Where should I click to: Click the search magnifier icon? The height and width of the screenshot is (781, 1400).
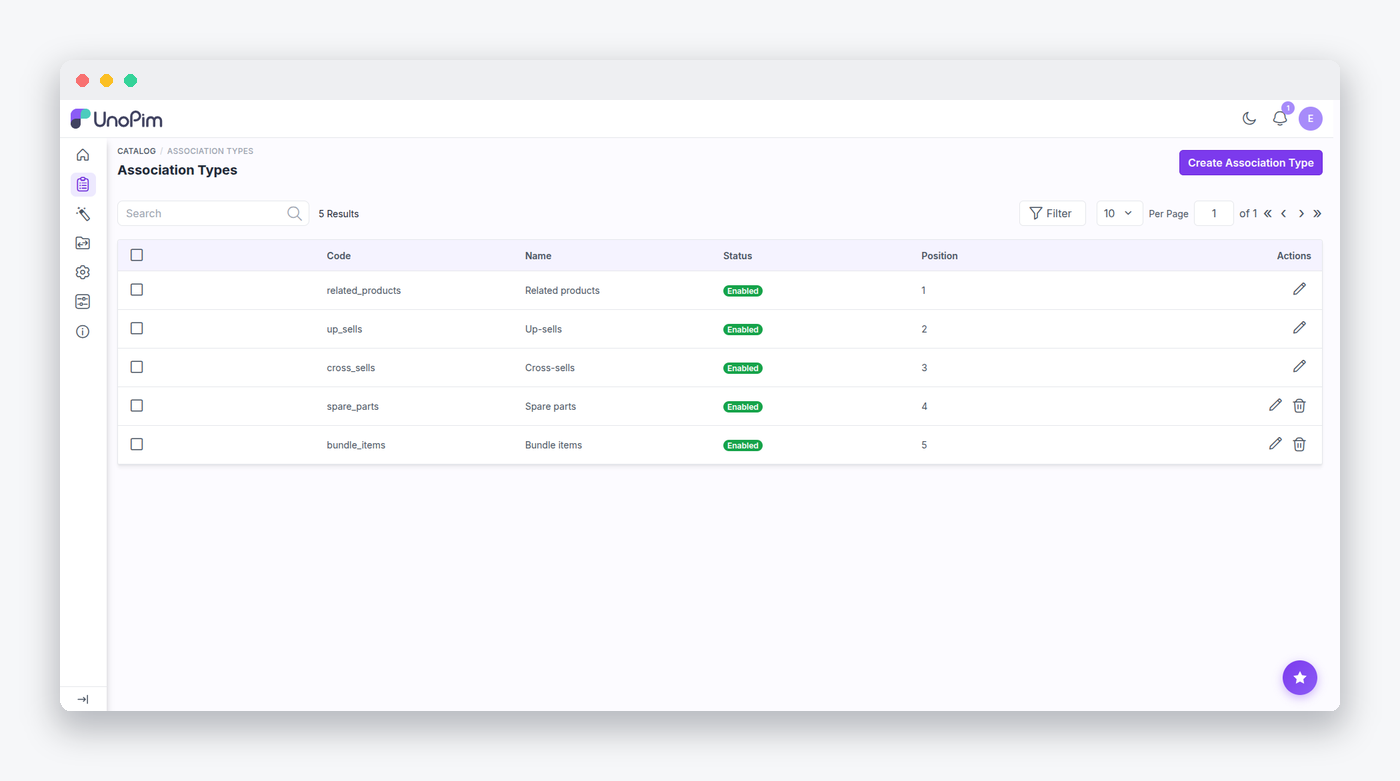(294, 213)
